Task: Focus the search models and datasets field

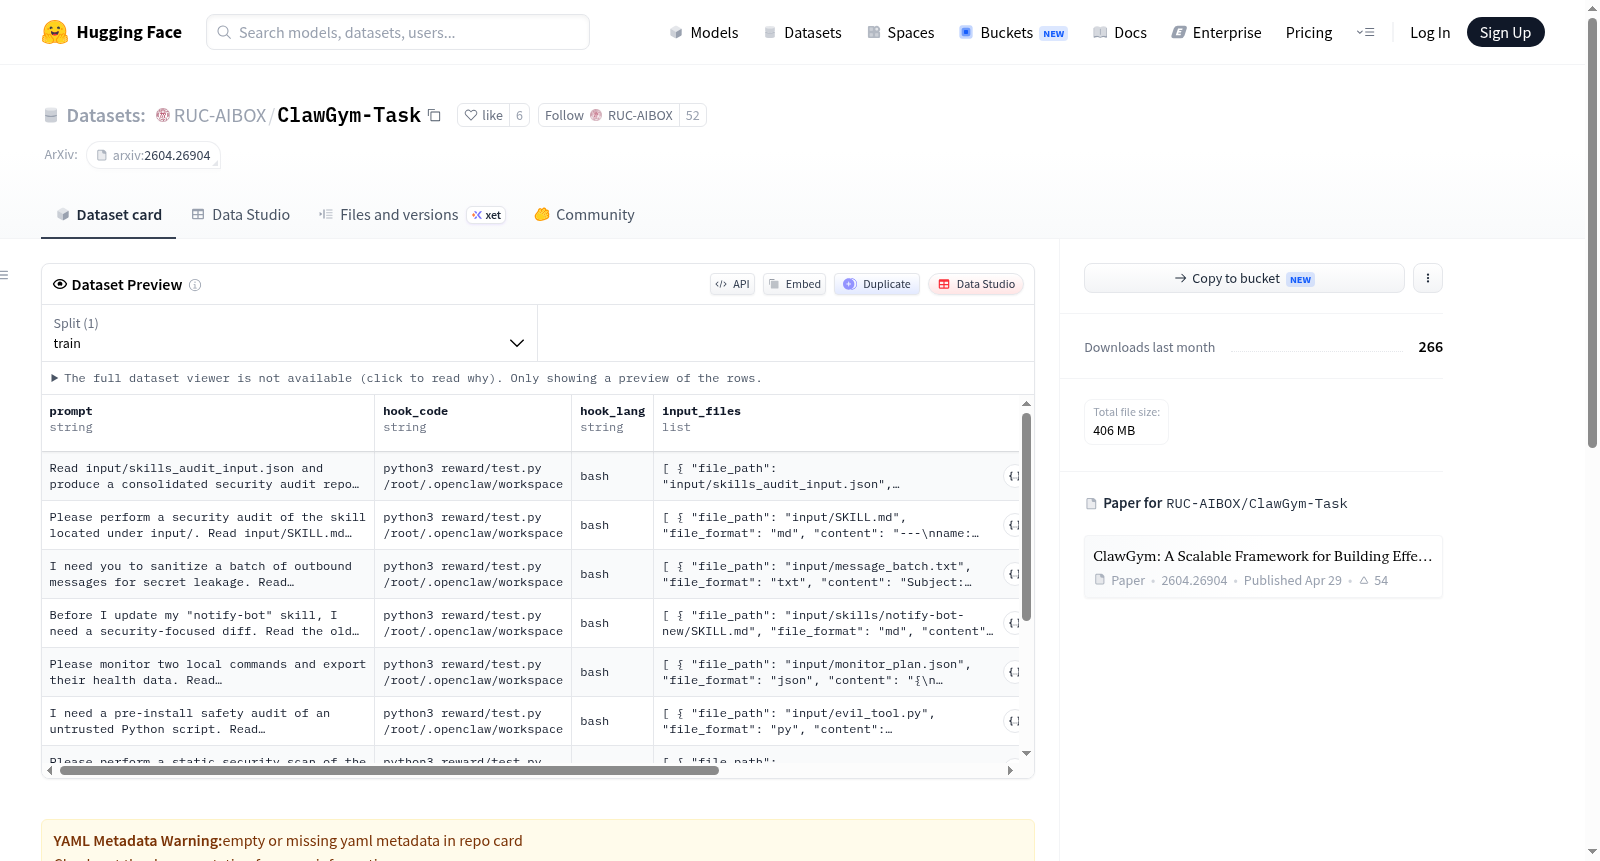Action: click(398, 32)
